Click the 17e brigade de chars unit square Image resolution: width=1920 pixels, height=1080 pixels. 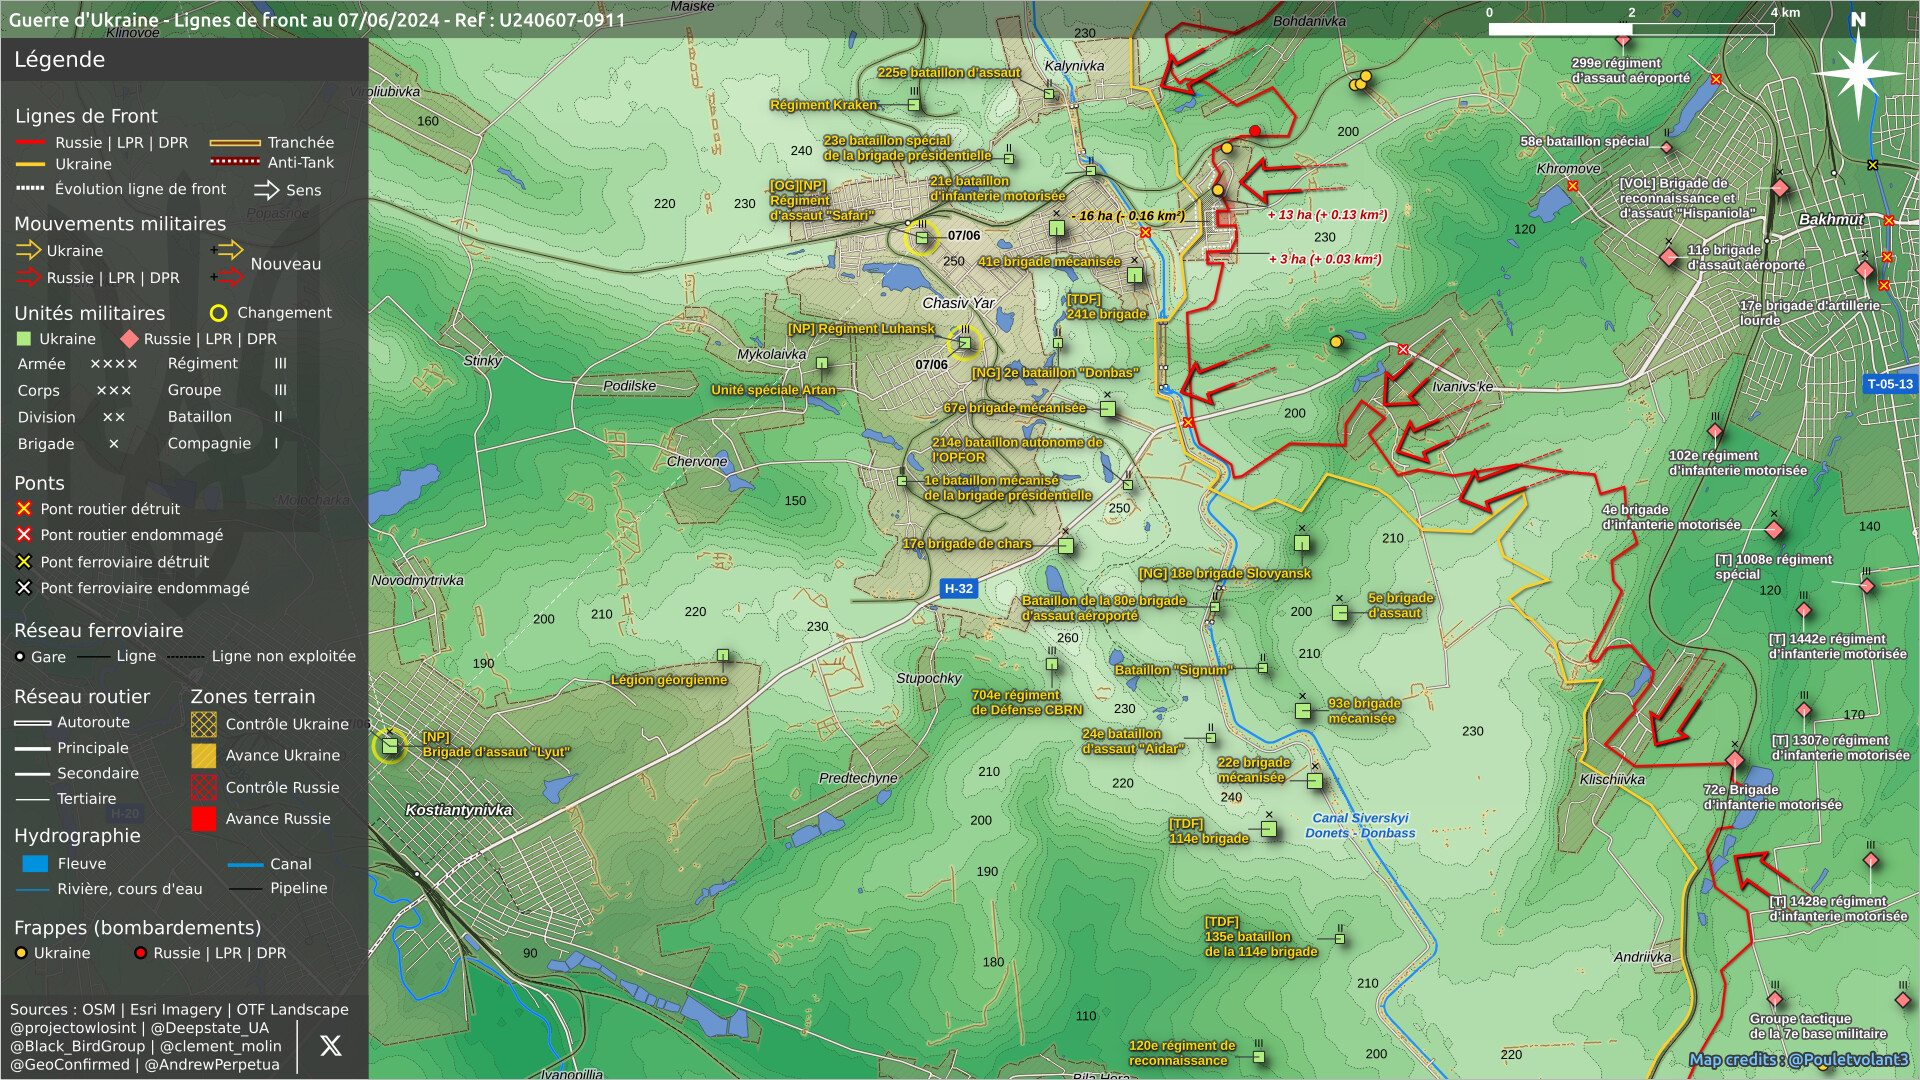[x=1066, y=546]
